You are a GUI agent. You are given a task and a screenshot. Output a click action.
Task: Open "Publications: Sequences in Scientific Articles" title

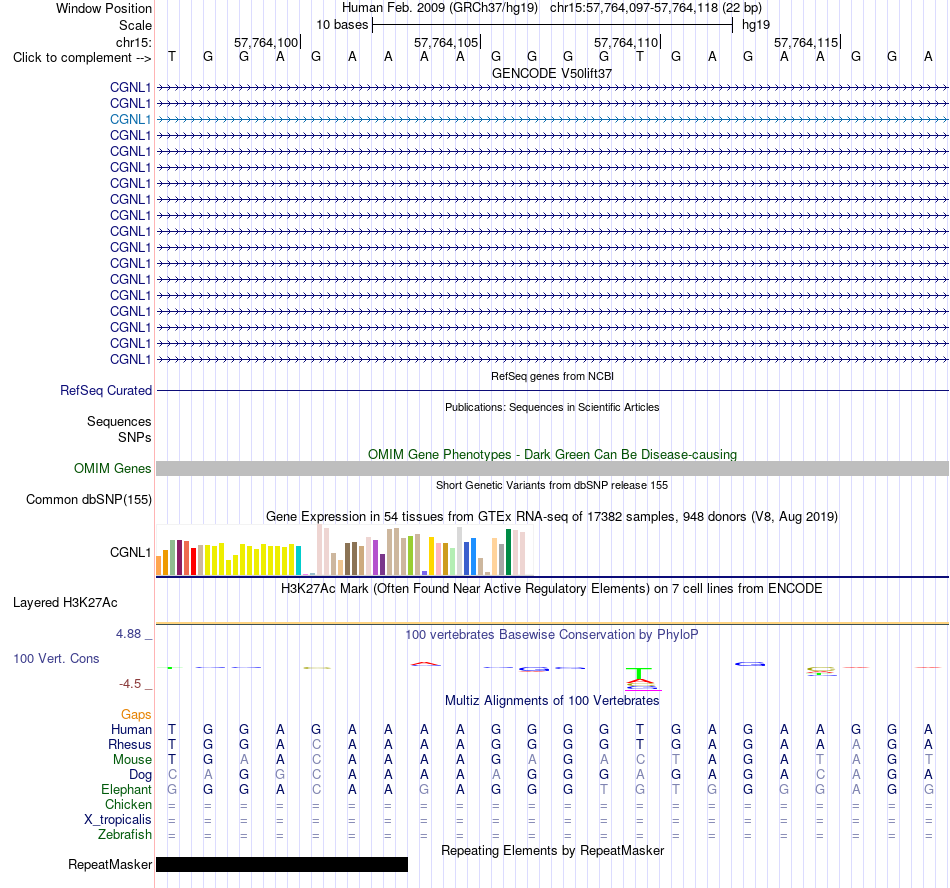[x=552, y=407]
